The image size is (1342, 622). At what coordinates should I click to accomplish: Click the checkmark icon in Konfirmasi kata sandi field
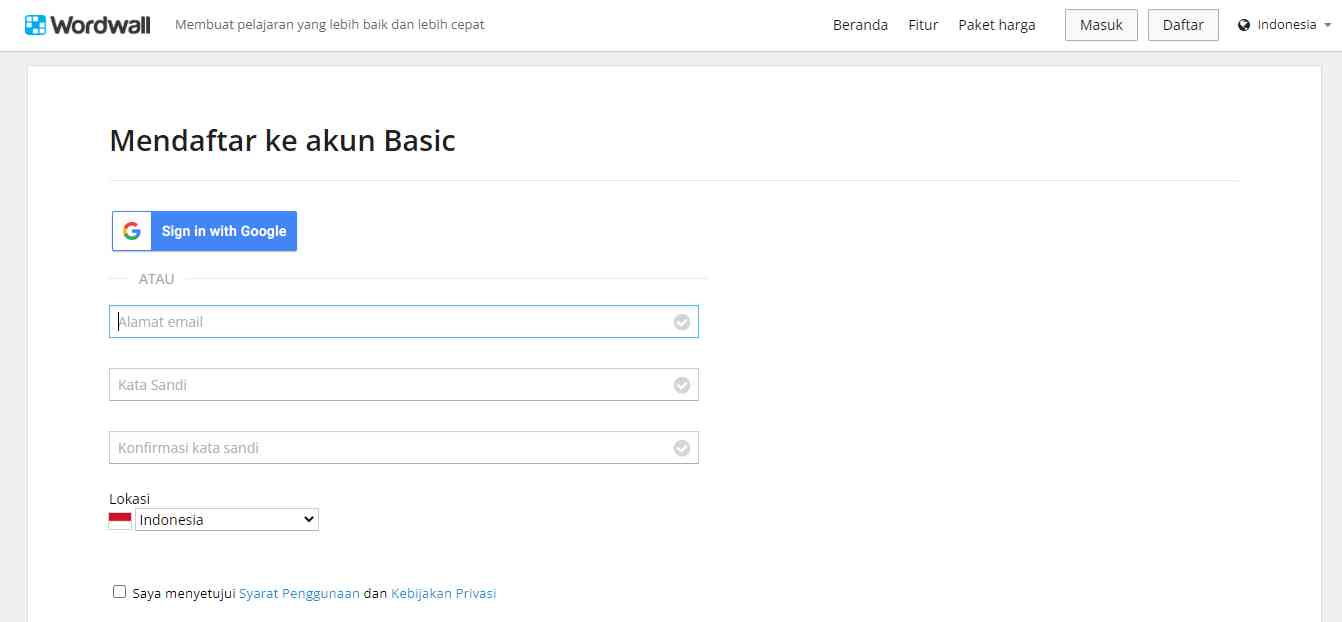click(x=682, y=448)
